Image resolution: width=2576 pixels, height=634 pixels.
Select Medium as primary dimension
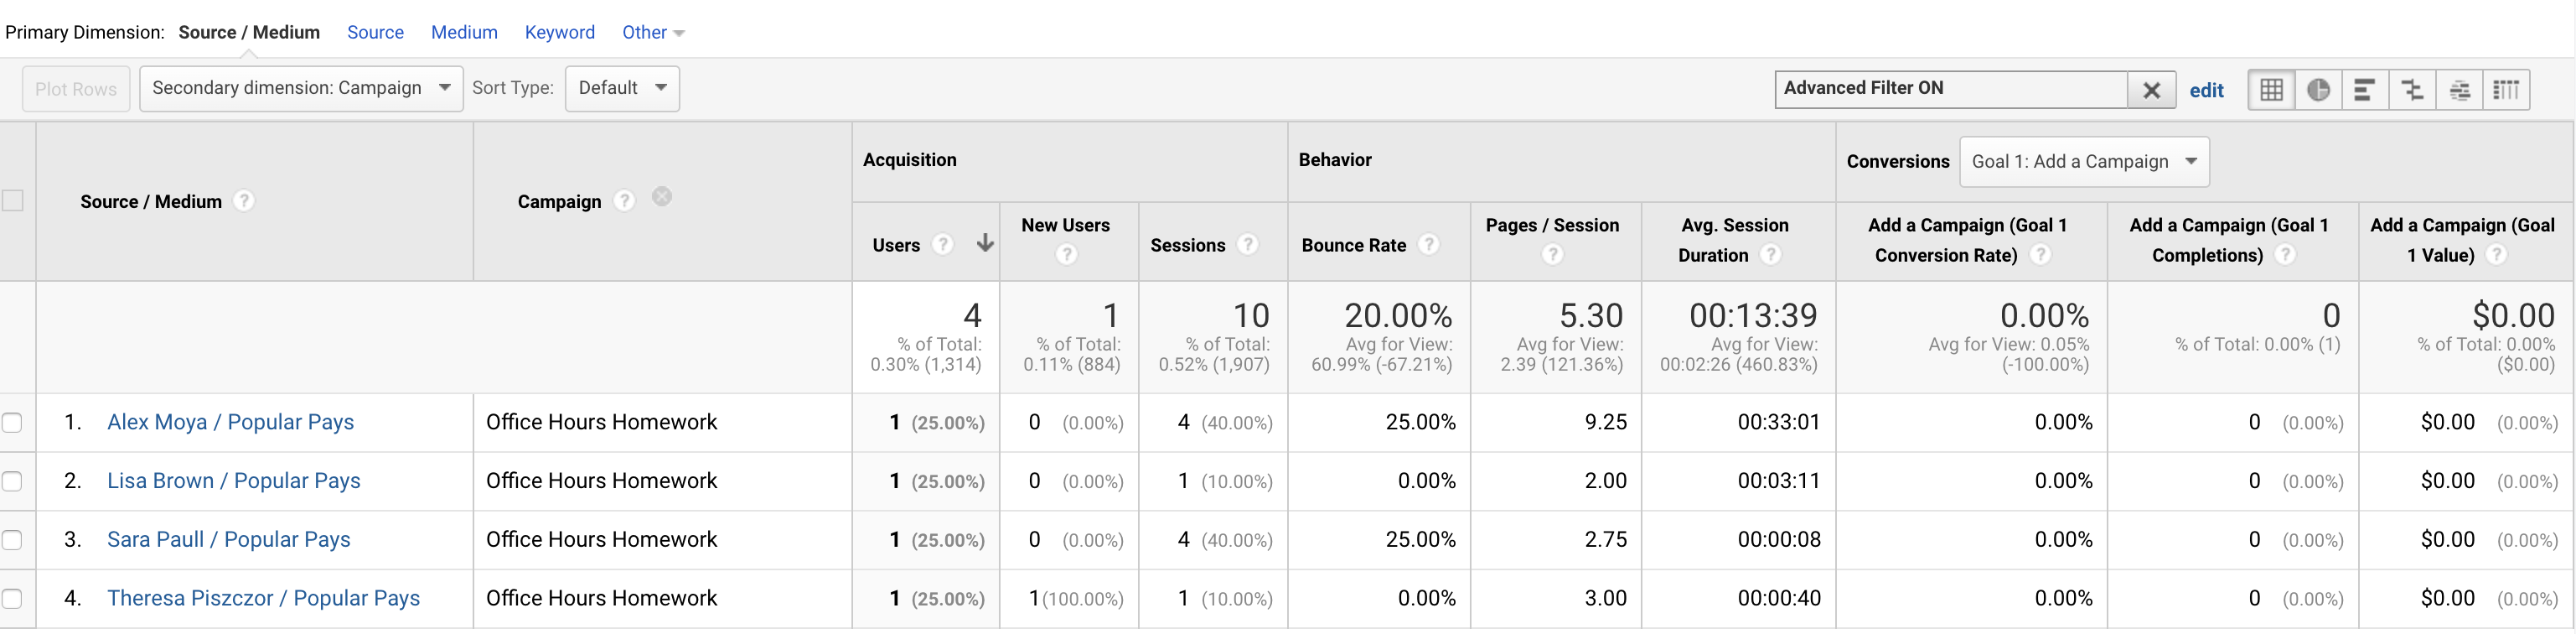point(464,32)
